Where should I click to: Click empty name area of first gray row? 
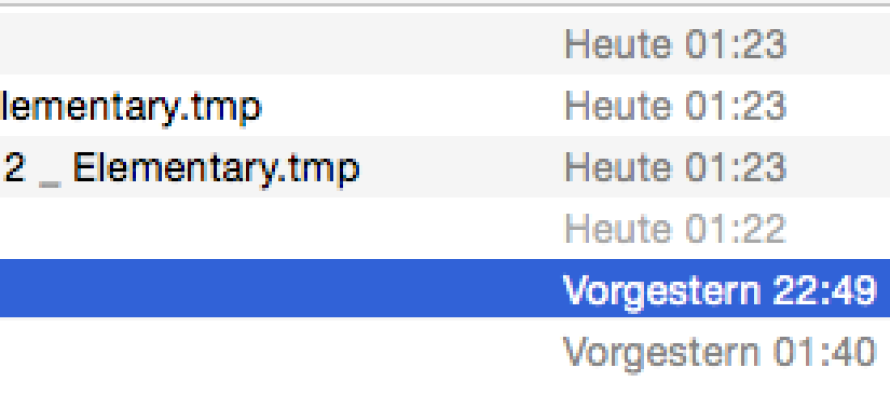pyautogui.click(x=272, y=44)
